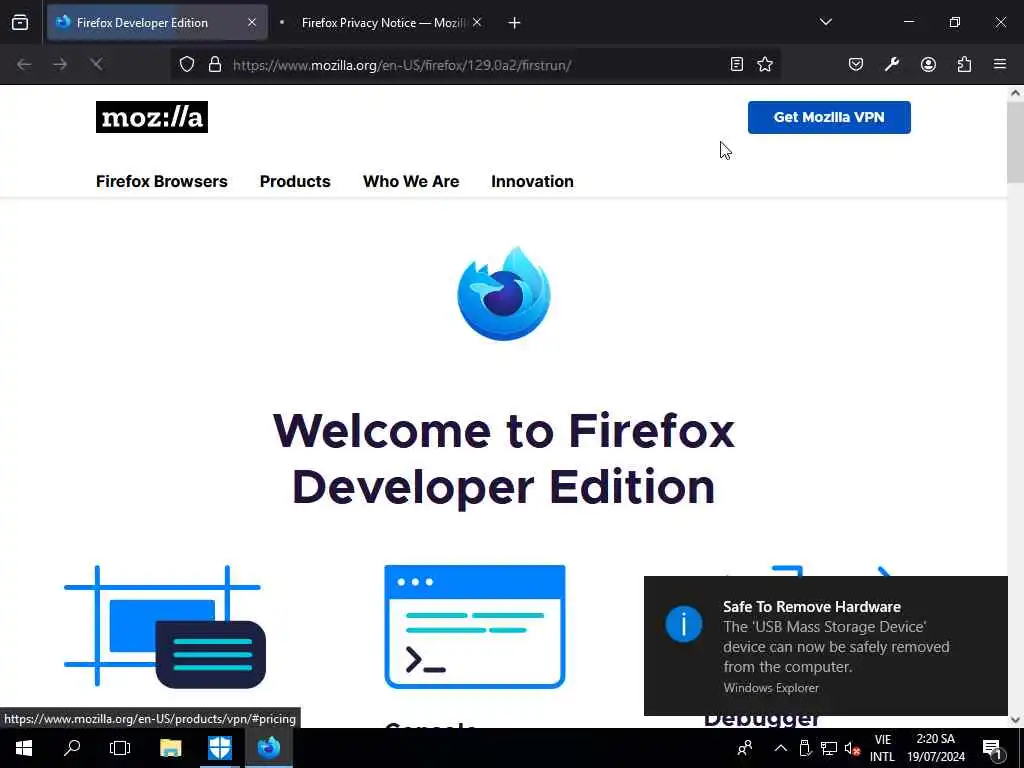Screen dimensions: 1024x768
Task: Open a new tab with plus button
Action: pyautogui.click(x=515, y=23)
